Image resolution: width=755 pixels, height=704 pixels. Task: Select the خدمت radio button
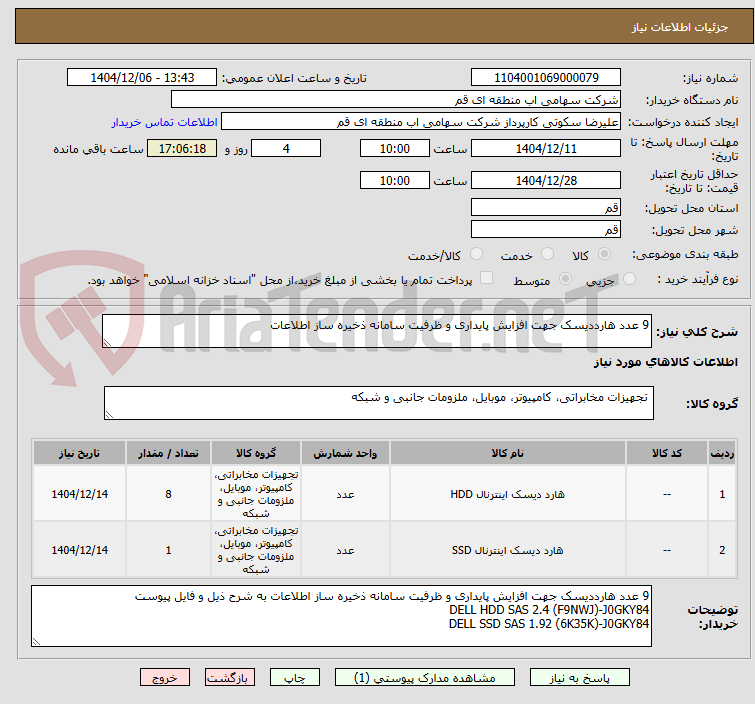pyautogui.click(x=547, y=254)
